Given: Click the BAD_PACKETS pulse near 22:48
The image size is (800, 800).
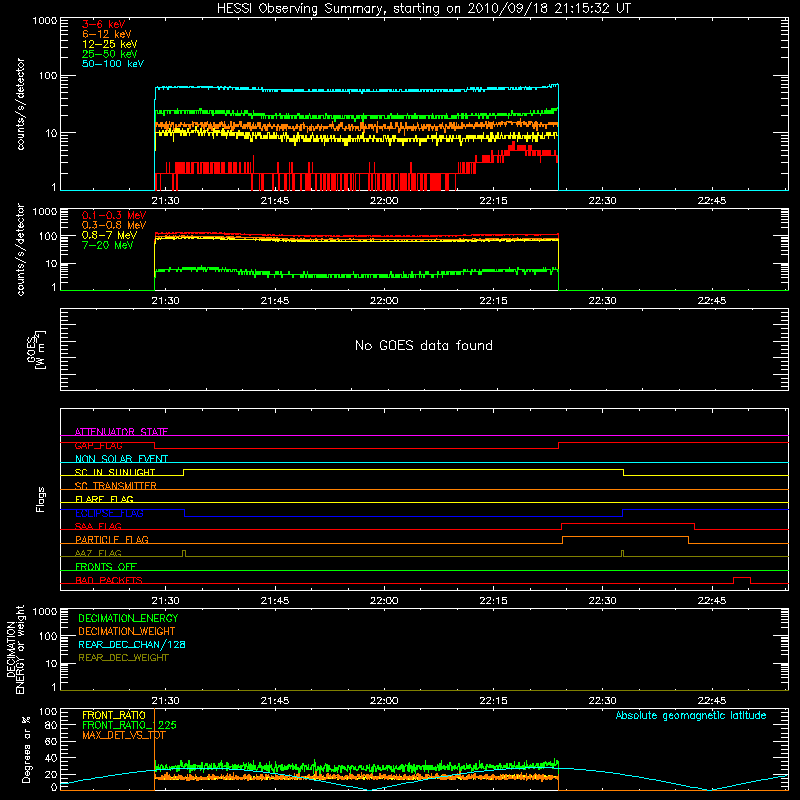Looking at the screenshot, I should (x=742, y=578).
